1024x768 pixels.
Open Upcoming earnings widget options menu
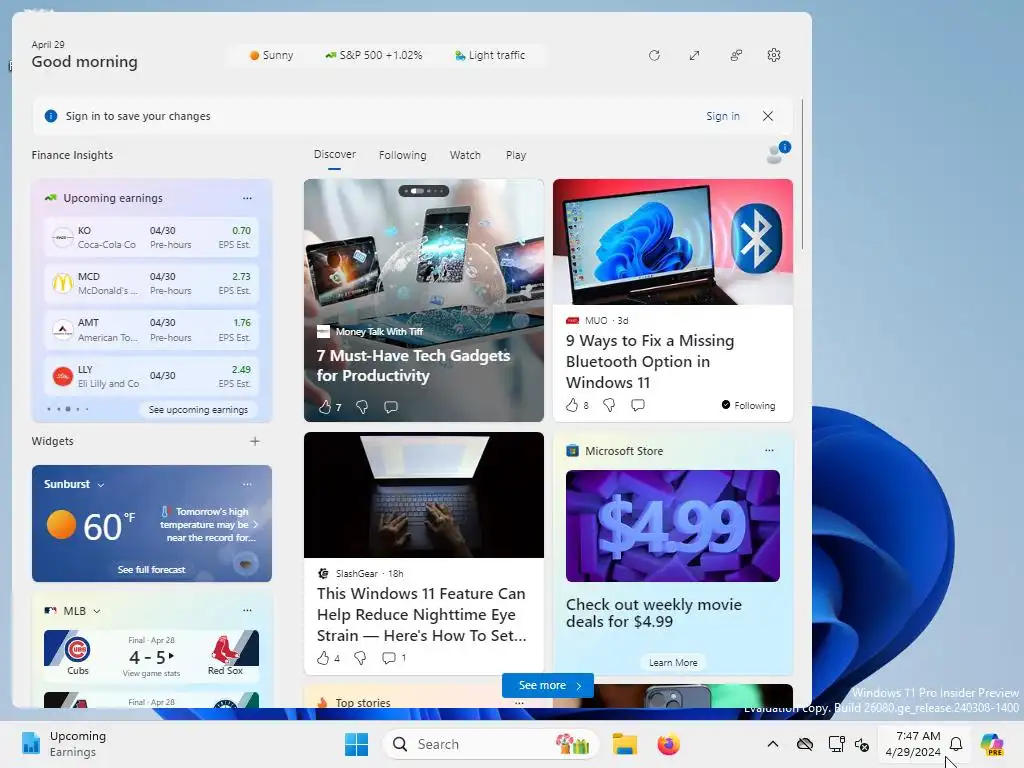[247, 198]
